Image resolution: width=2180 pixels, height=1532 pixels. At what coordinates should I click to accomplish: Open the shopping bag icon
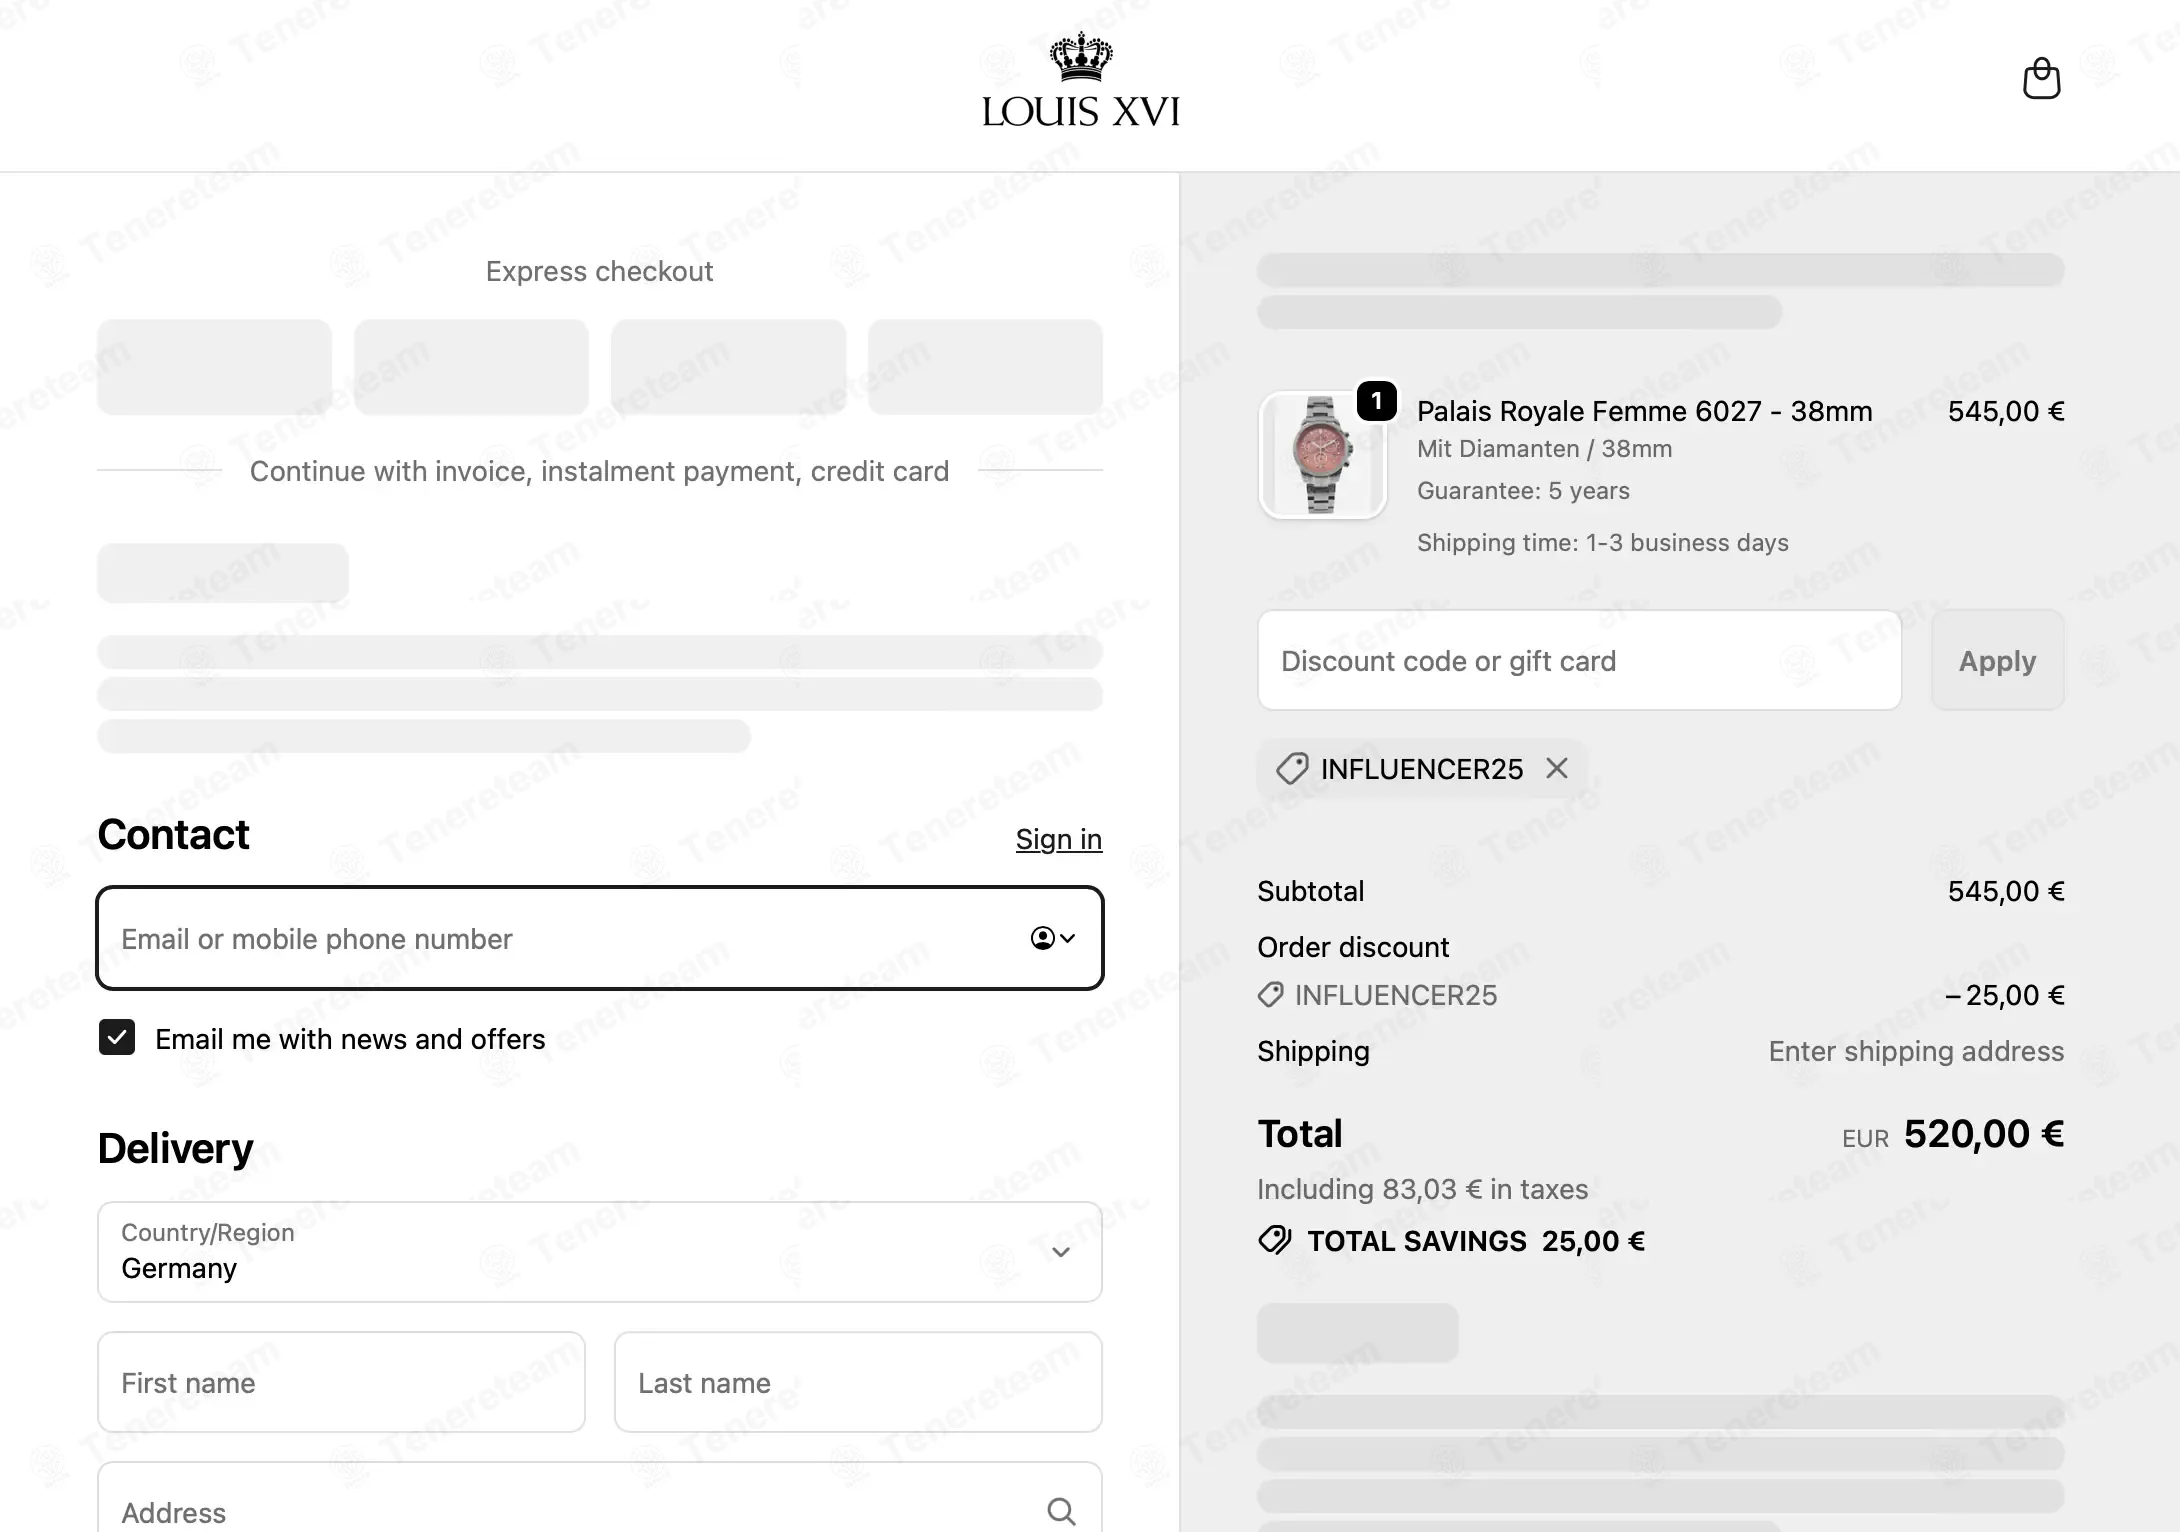(2041, 78)
